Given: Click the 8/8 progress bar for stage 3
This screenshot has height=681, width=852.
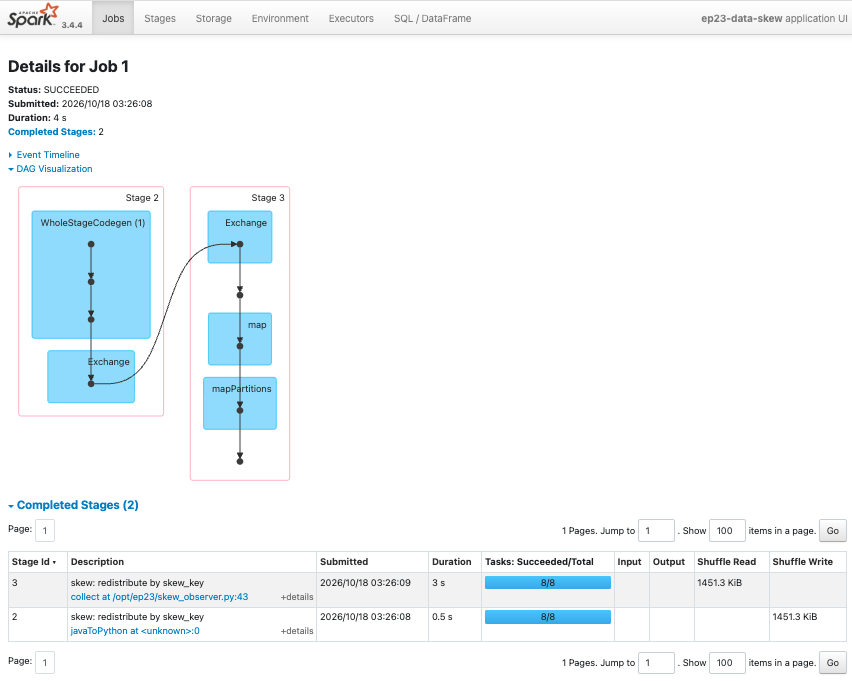Looking at the screenshot, I should pyautogui.click(x=548, y=583).
